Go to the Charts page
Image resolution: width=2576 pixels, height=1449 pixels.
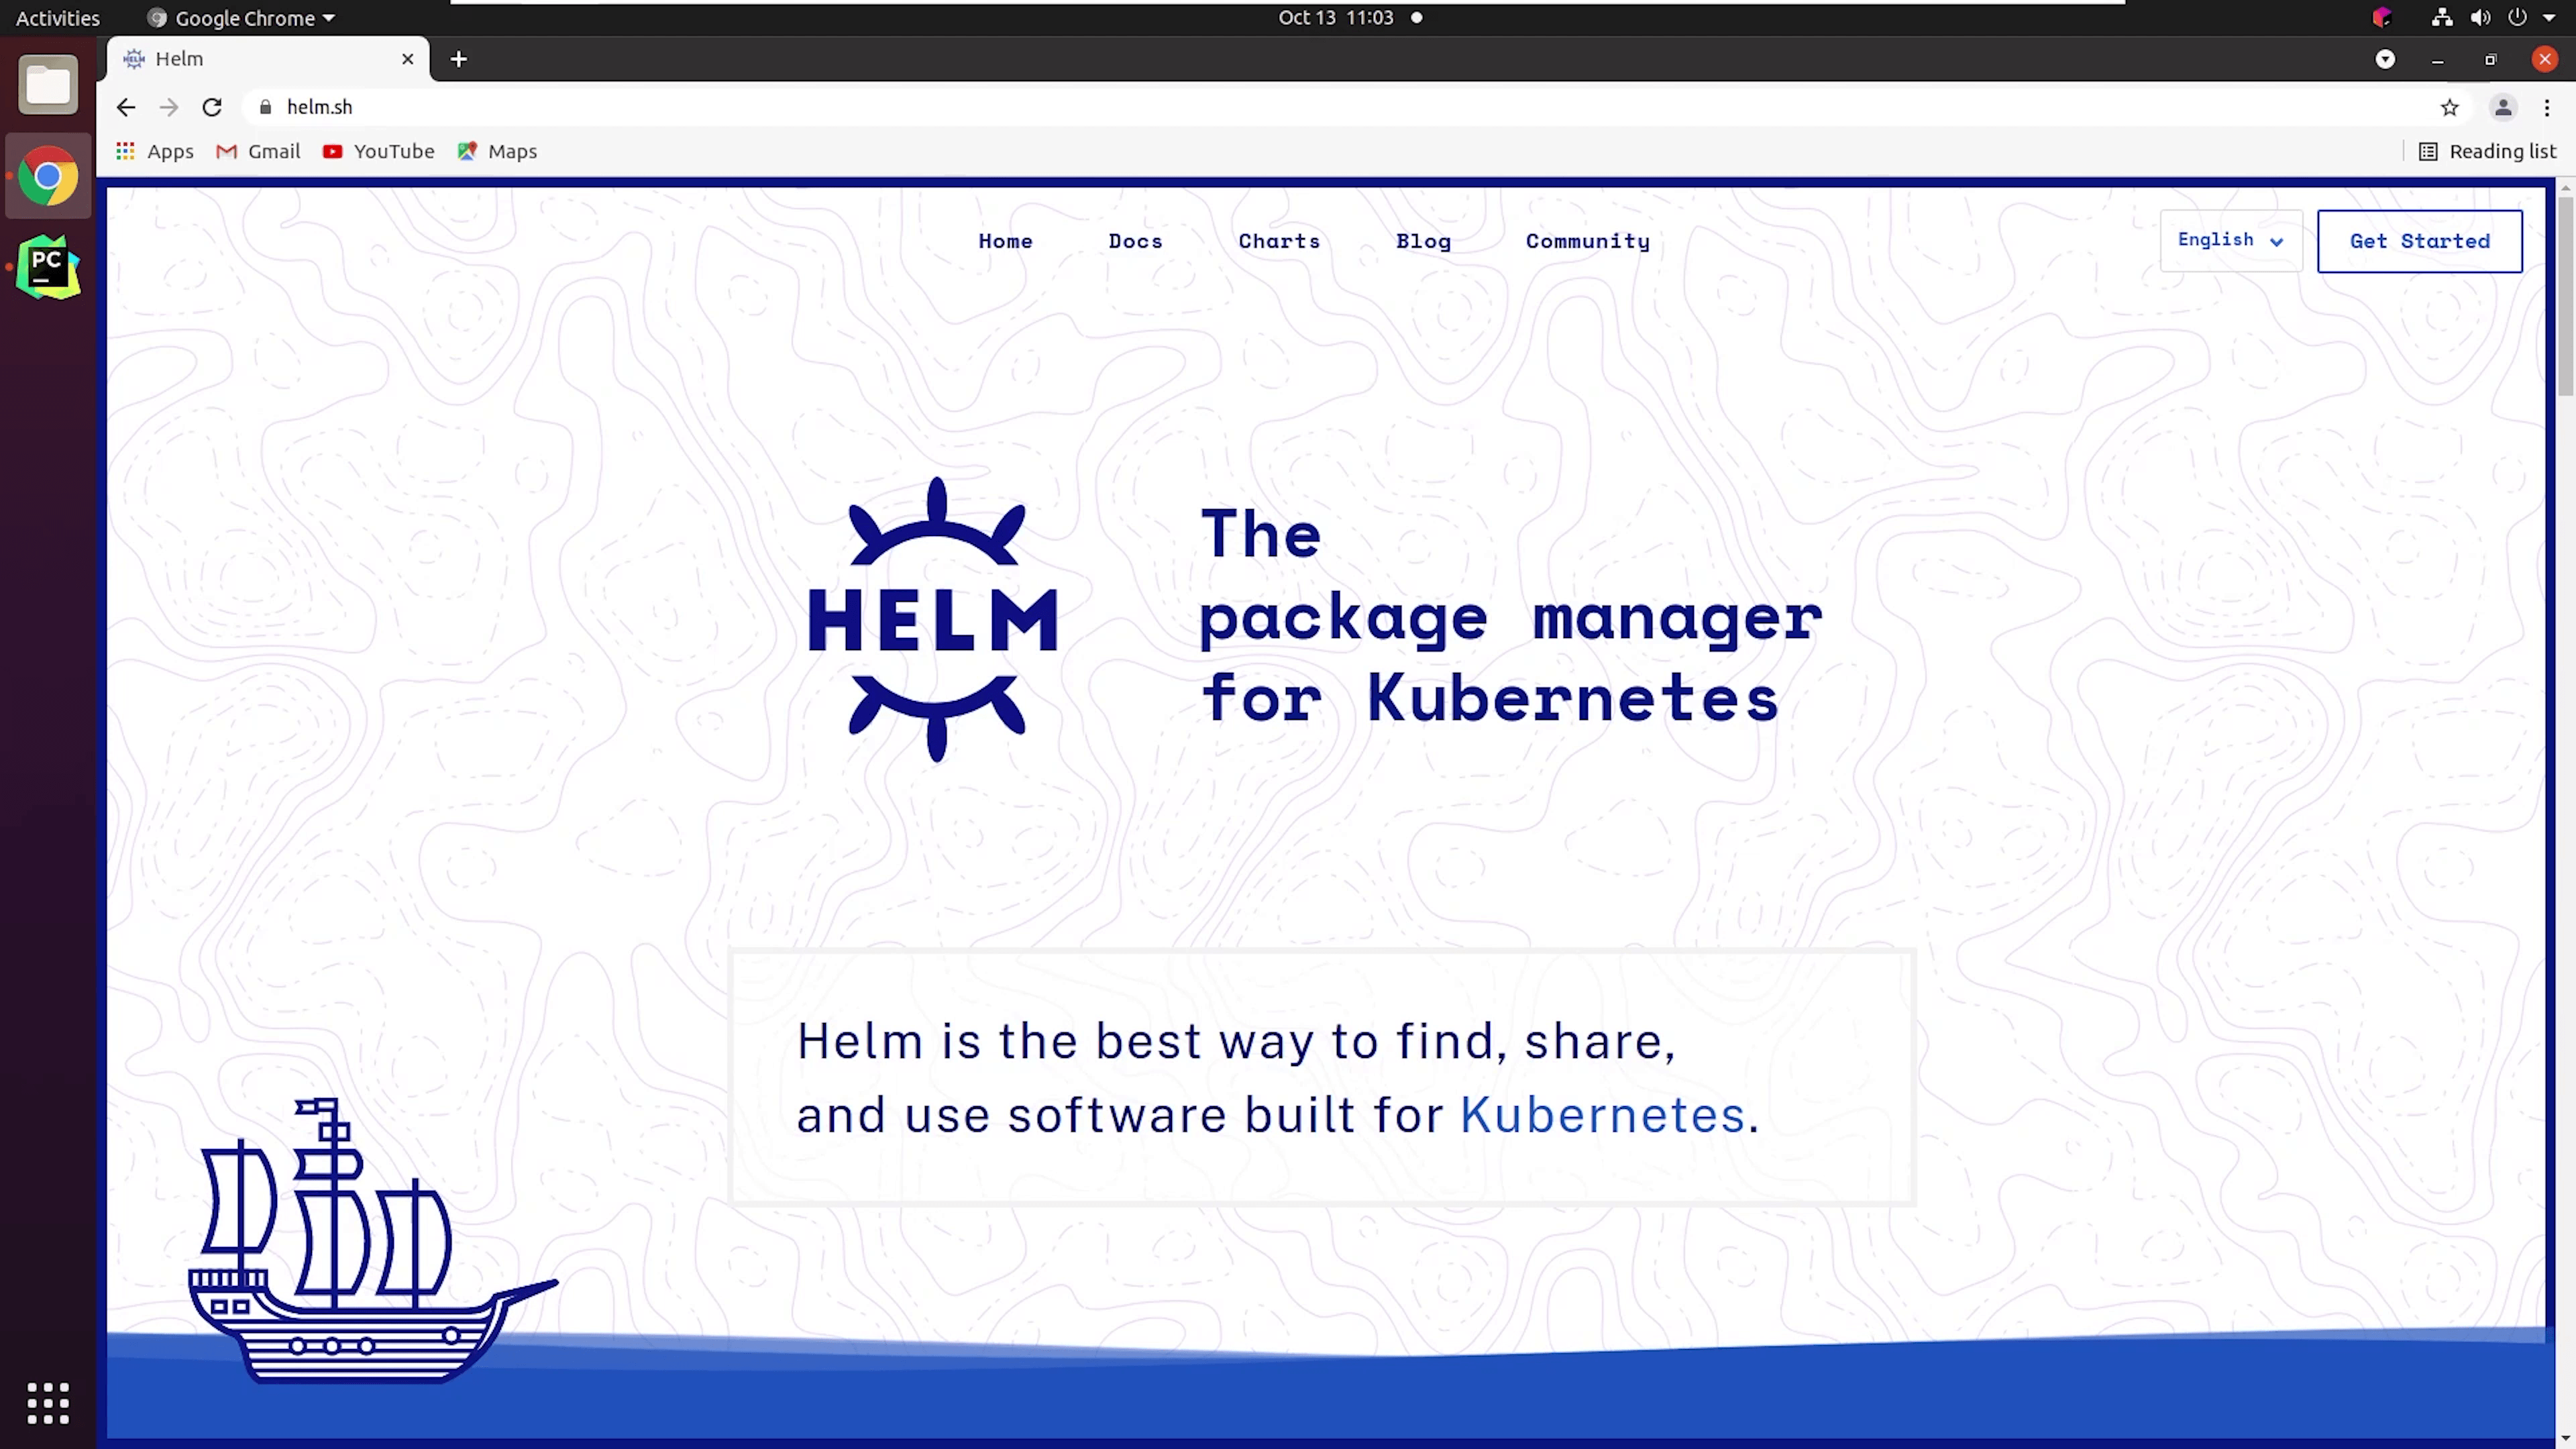(x=1279, y=241)
